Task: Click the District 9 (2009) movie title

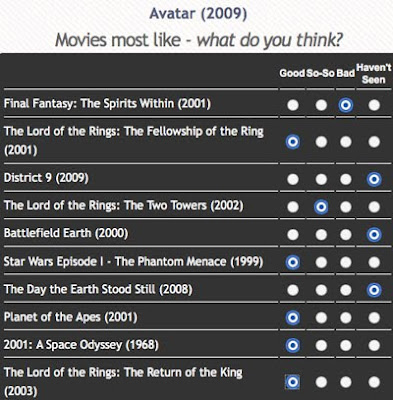Action: point(46,178)
